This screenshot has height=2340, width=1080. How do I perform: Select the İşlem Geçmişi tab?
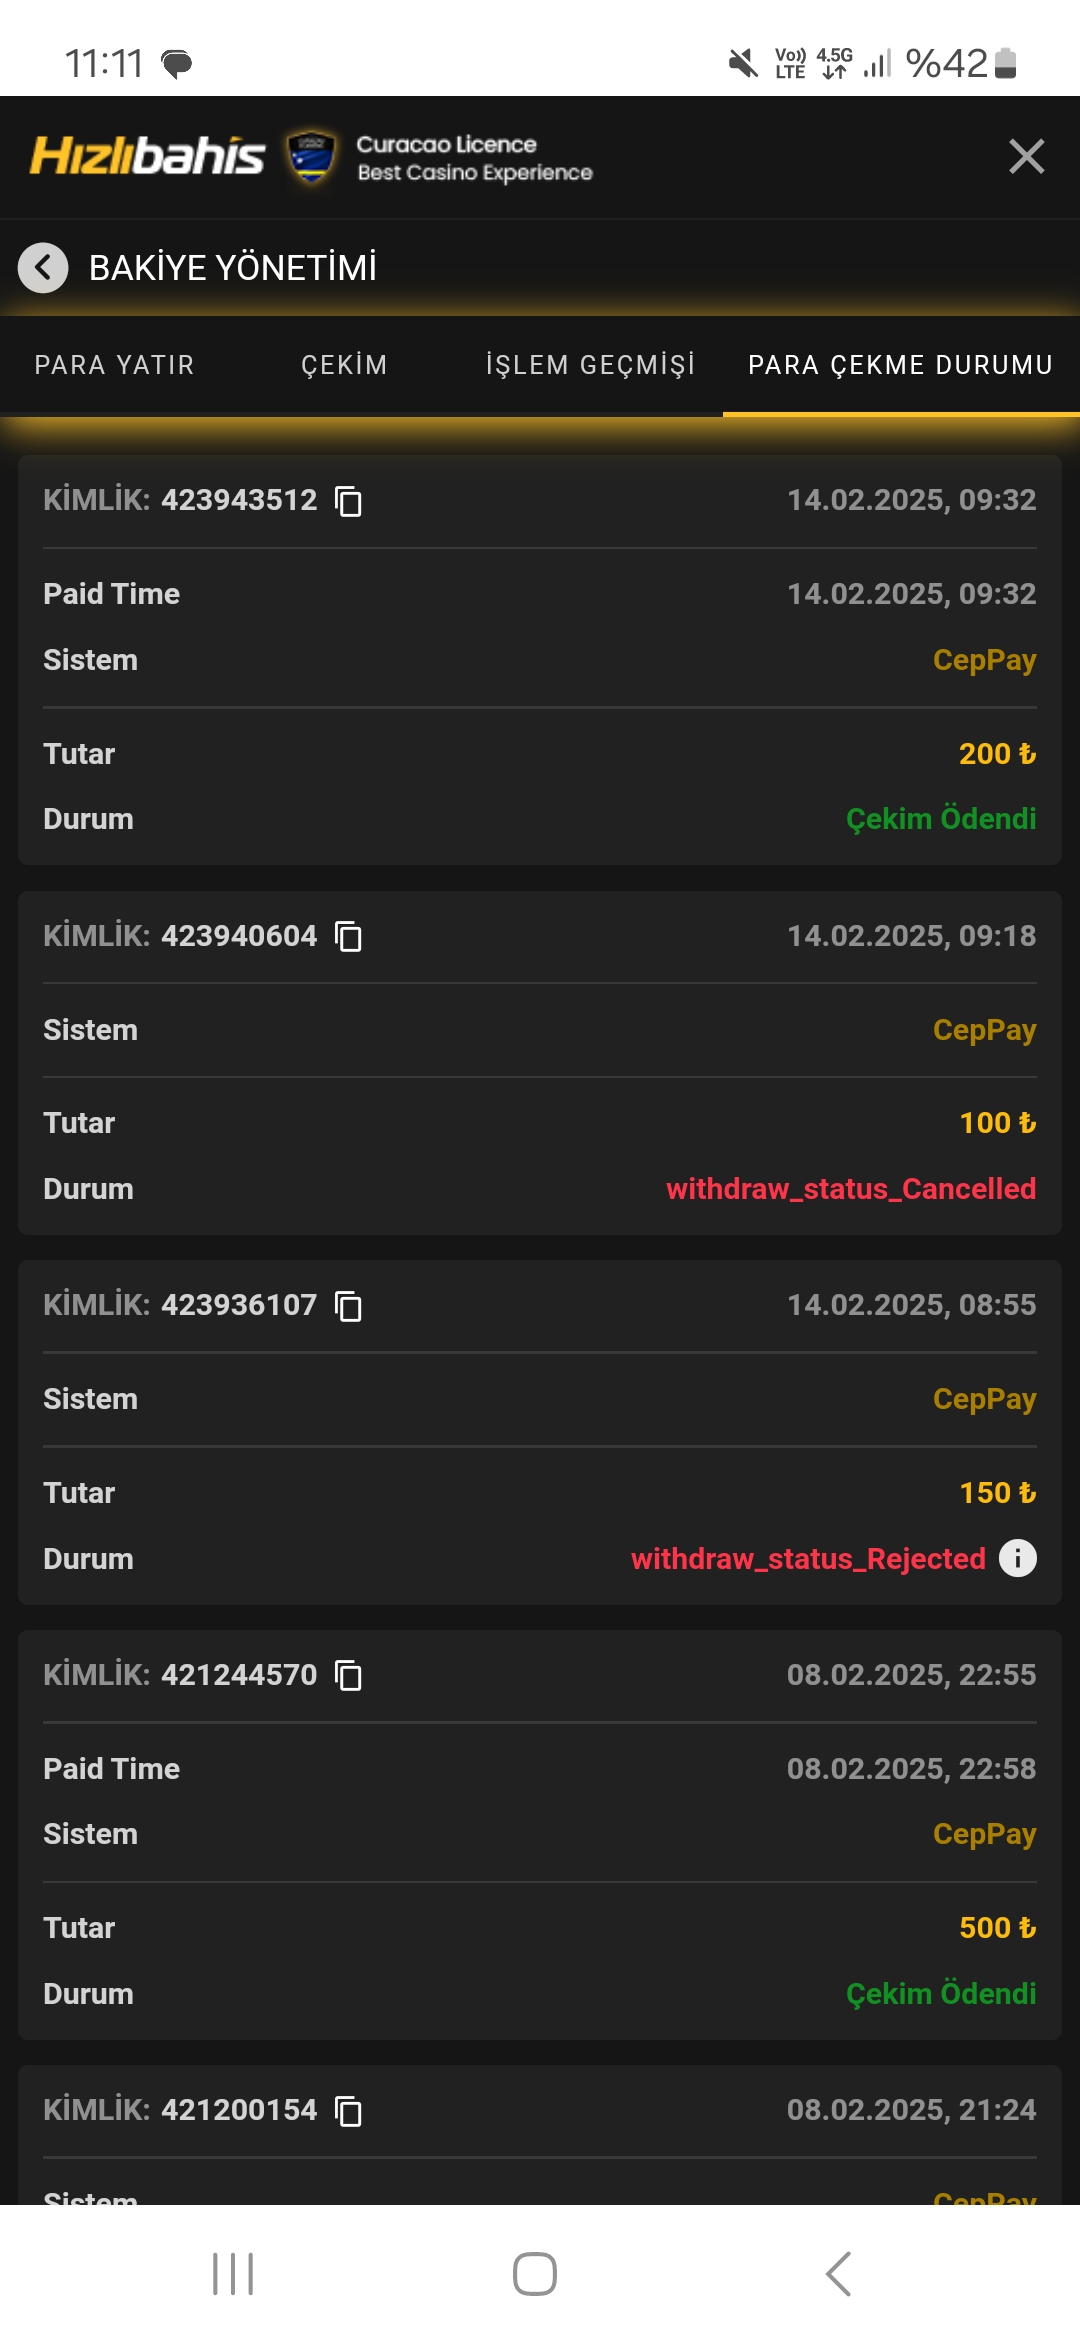coord(590,365)
